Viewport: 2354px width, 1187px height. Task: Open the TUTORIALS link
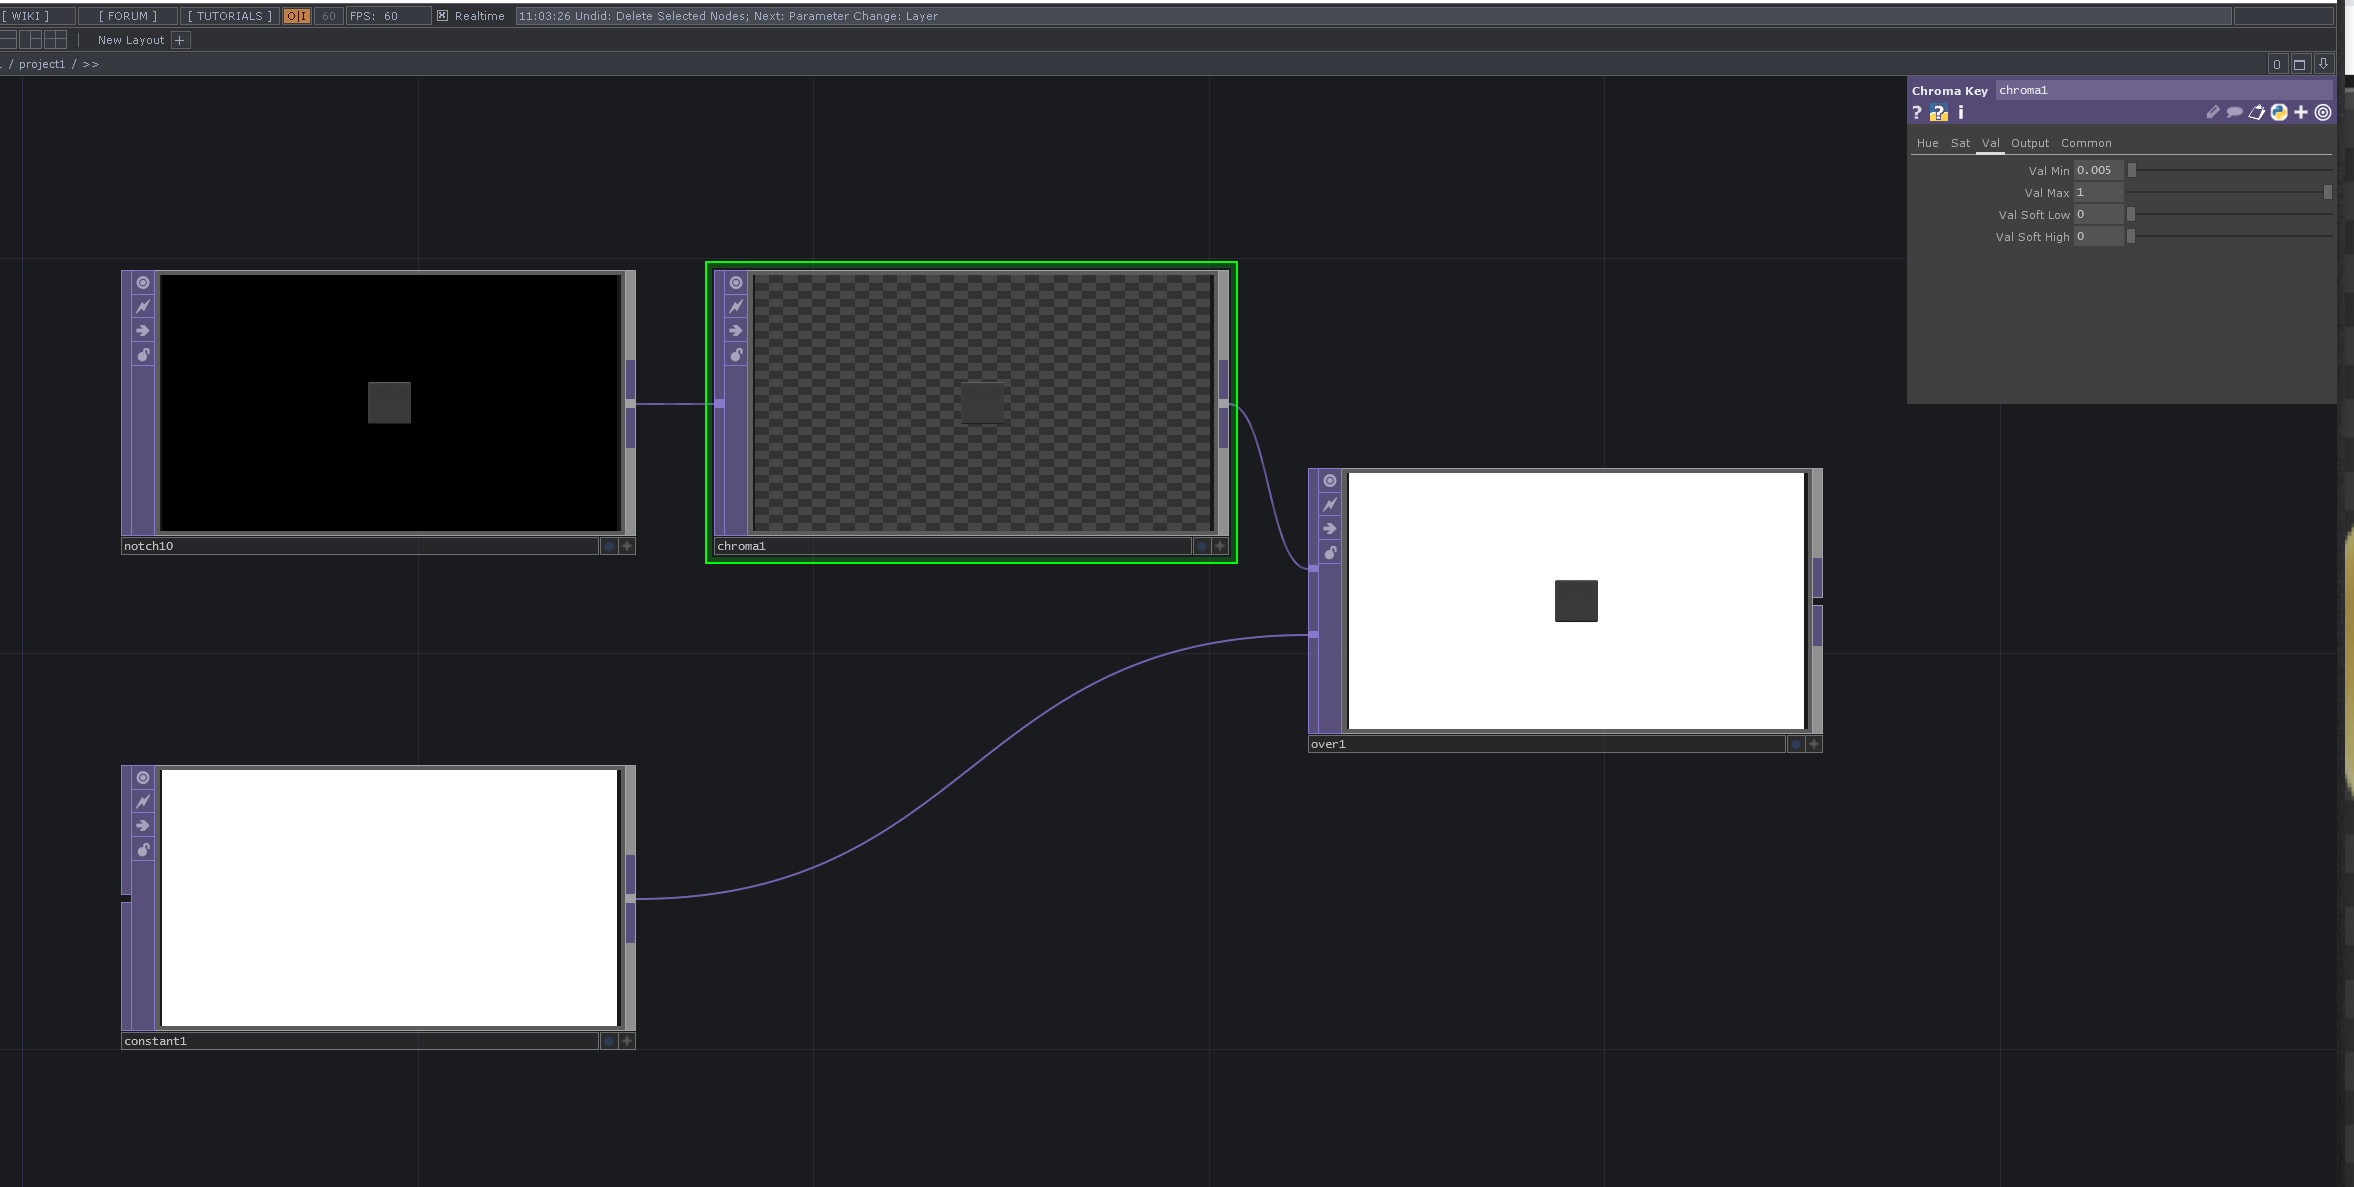click(x=230, y=16)
